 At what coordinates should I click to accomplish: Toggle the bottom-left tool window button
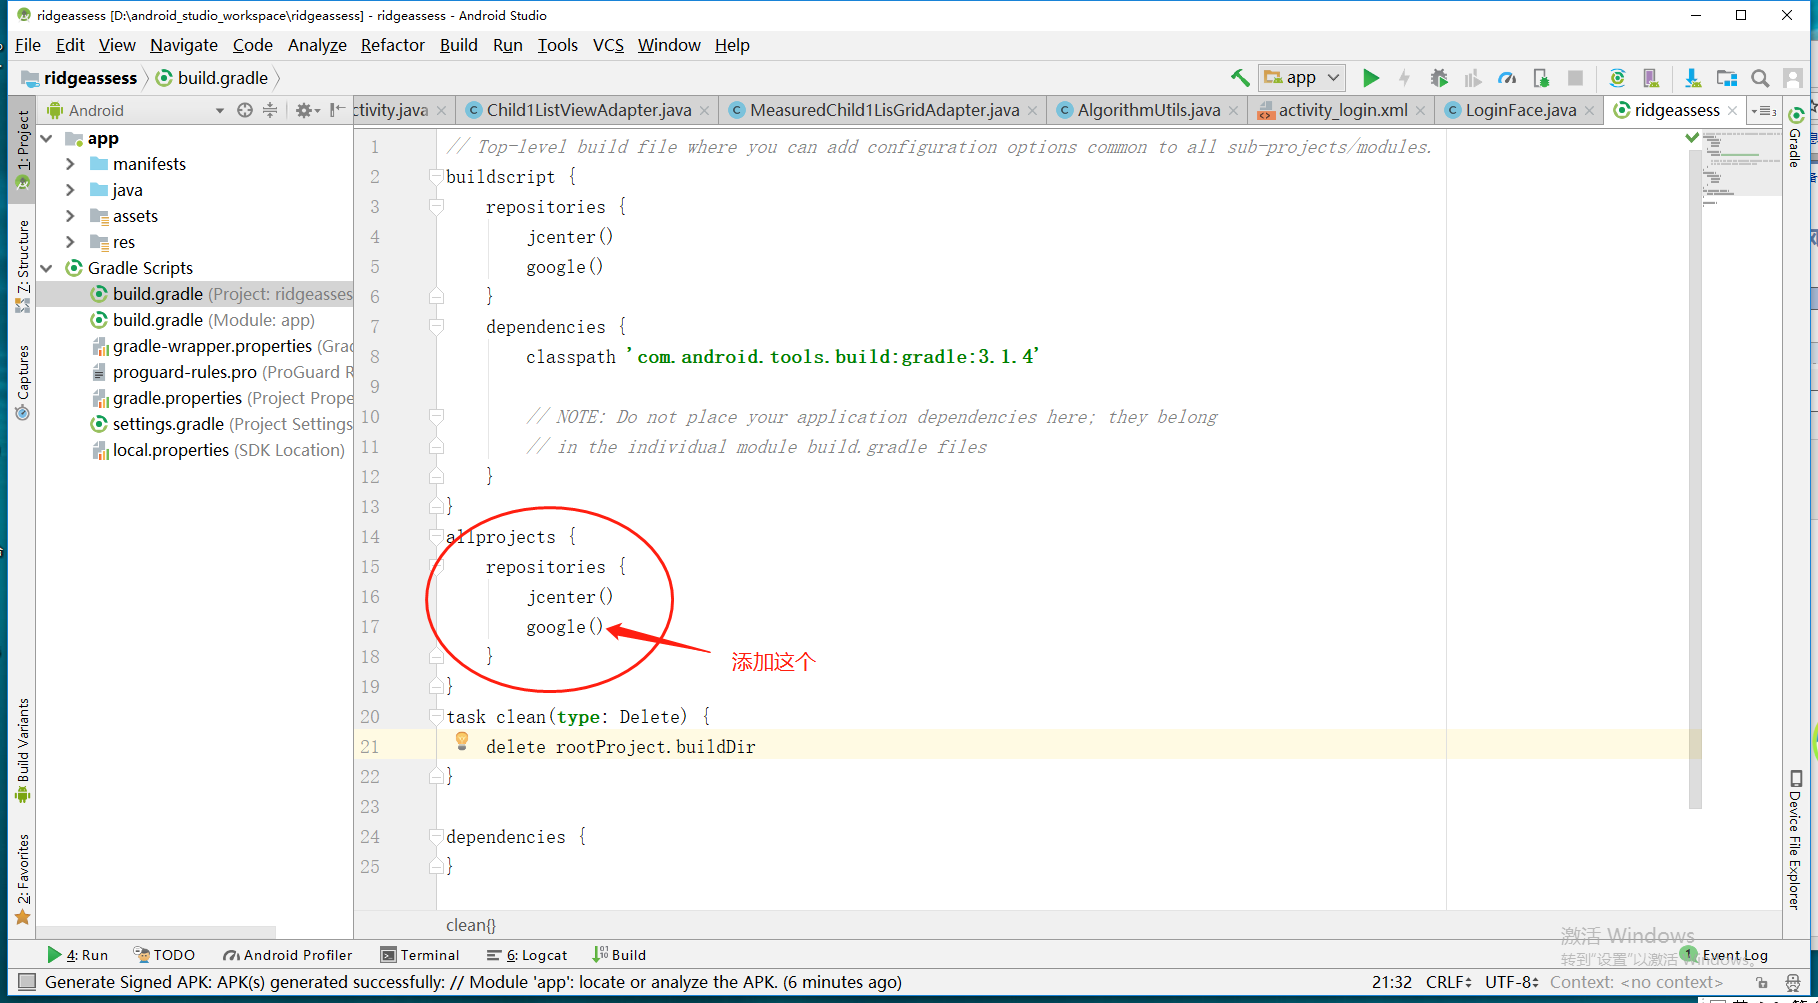pyautogui.click(x=27, y=982)
